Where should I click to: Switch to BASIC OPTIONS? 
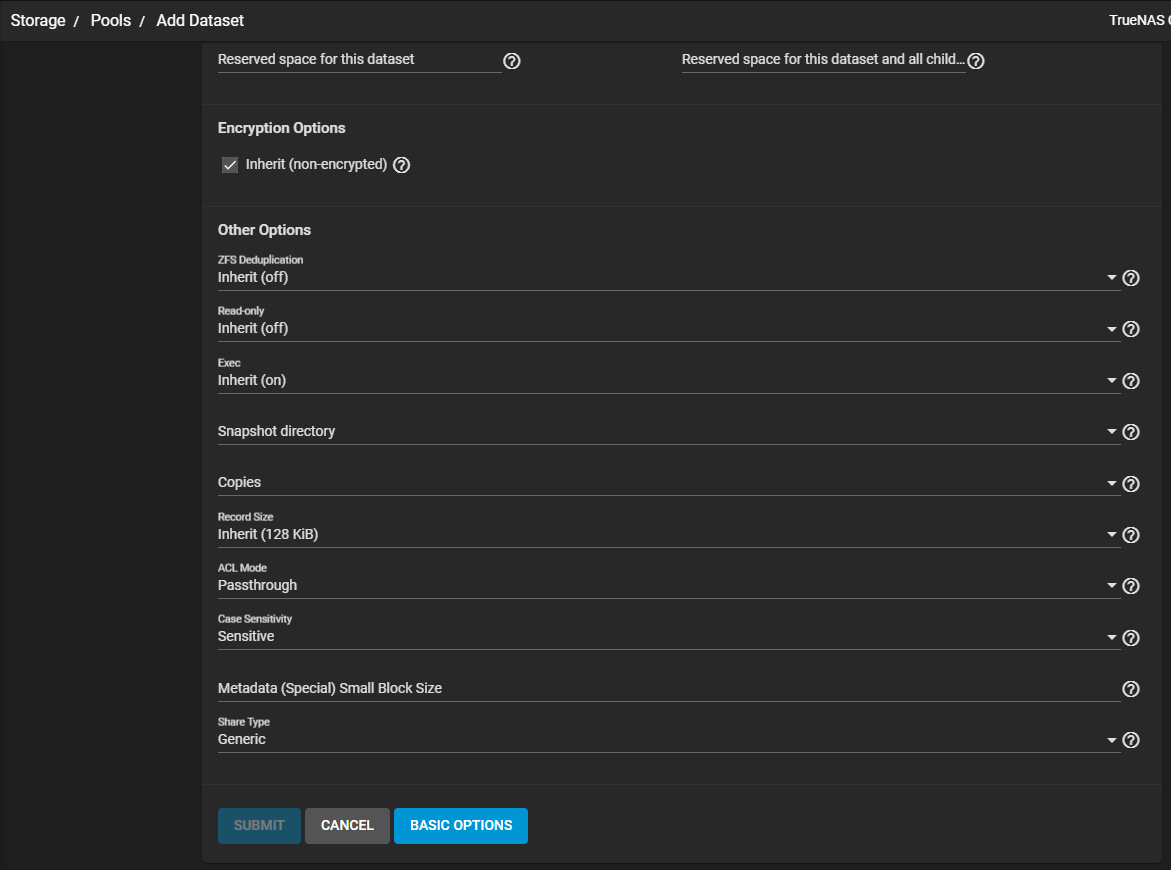click(461, 826)
